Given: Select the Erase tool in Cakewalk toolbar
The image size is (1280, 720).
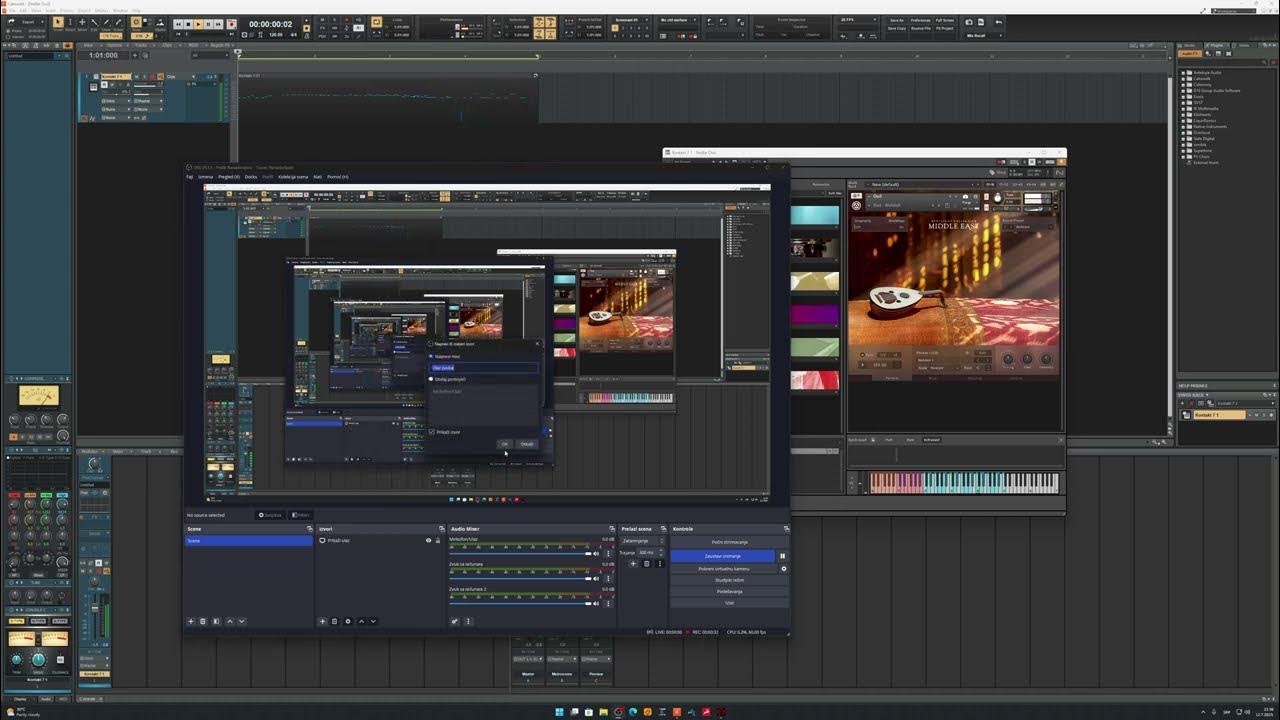Looking at the screenshot, I should (118, 22).
